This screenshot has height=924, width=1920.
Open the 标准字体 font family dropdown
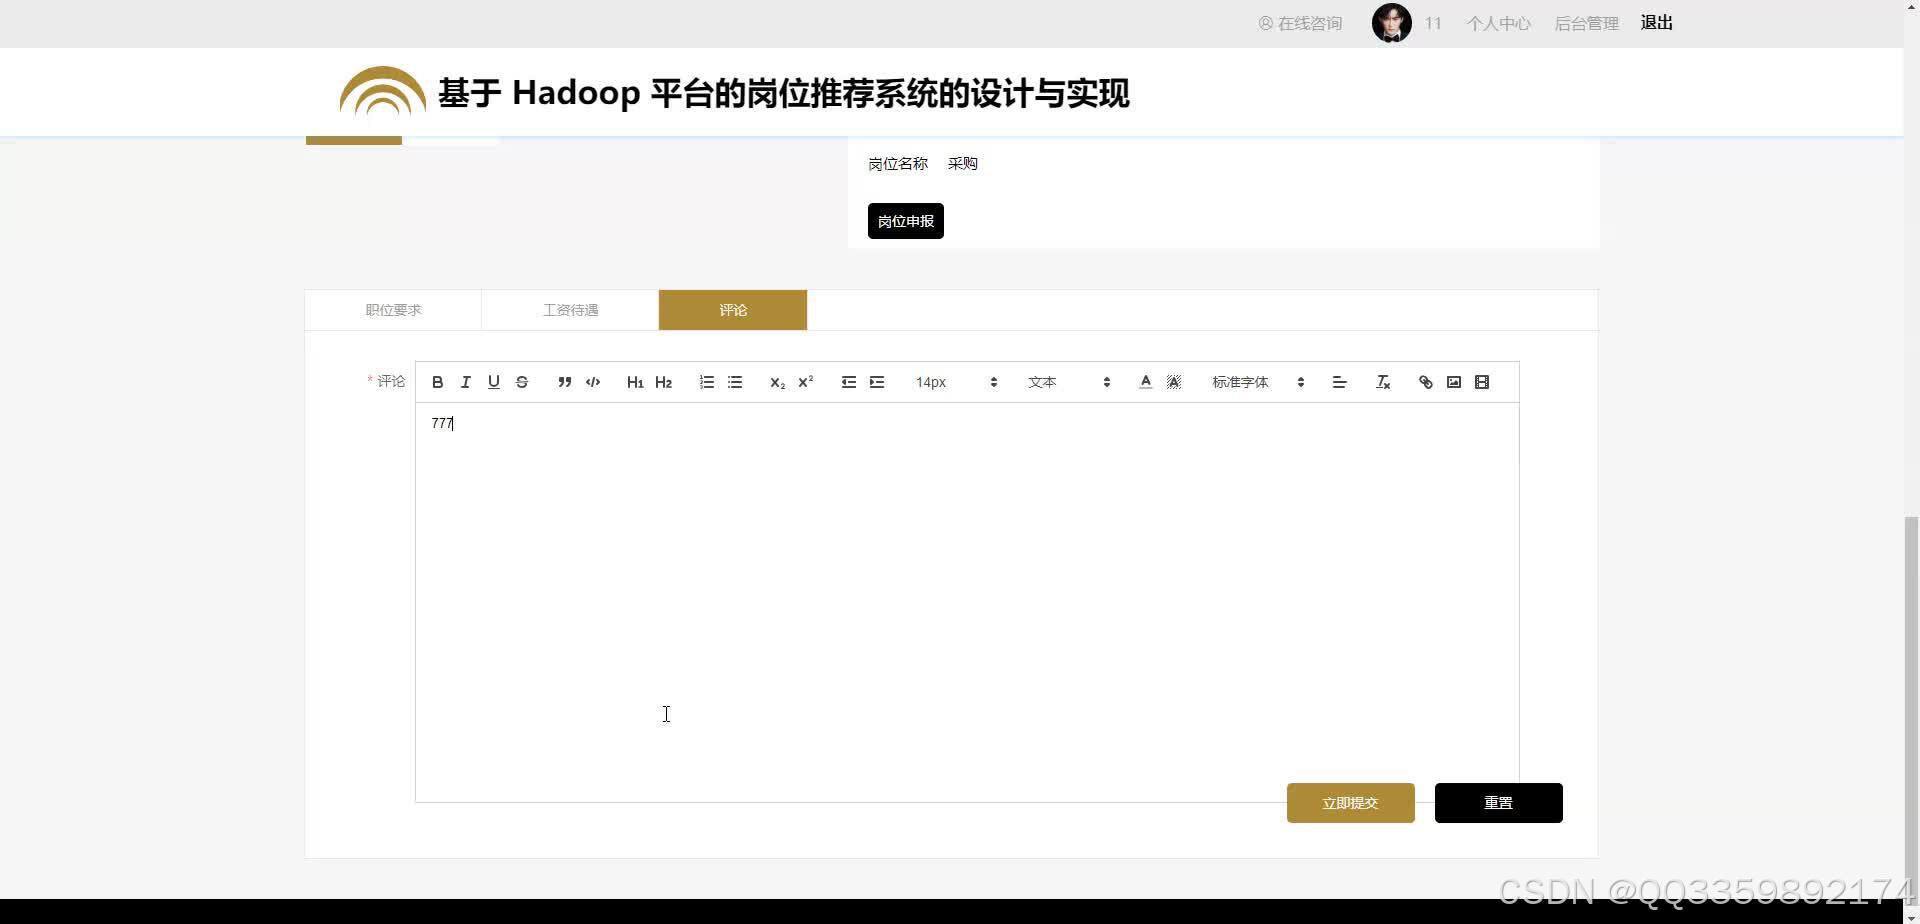1258,382
